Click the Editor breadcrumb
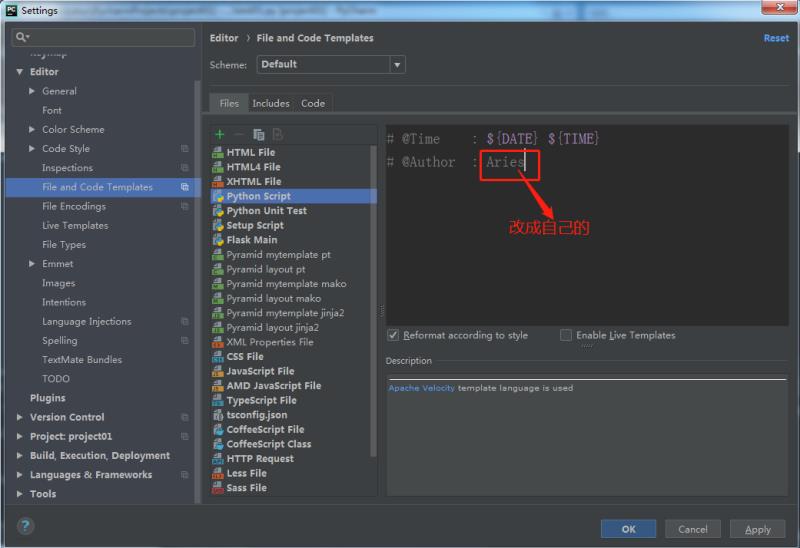800x548 pixels. pos(224,38)
